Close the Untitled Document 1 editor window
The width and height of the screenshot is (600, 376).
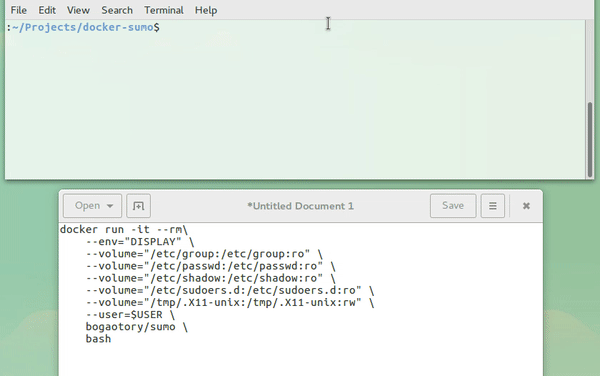point(526,206)
